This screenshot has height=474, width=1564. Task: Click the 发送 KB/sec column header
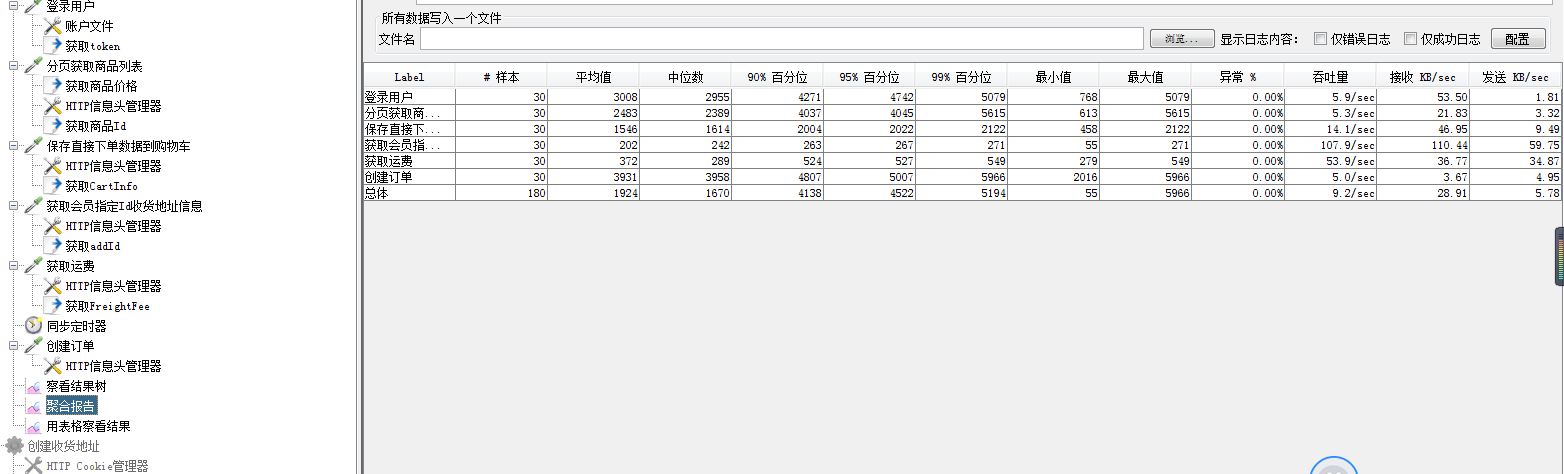click(1515, 77)
